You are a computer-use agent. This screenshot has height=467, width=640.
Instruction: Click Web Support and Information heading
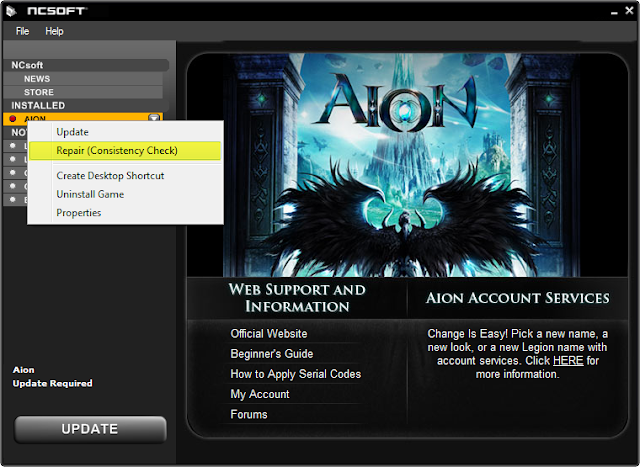[x=297, y=298]
